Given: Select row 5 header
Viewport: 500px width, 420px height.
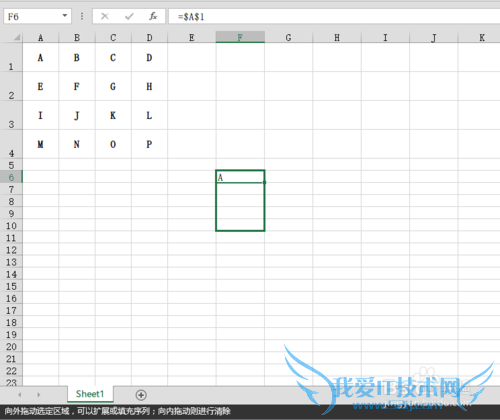Looking at the screenshot, I should pos(11,165).
